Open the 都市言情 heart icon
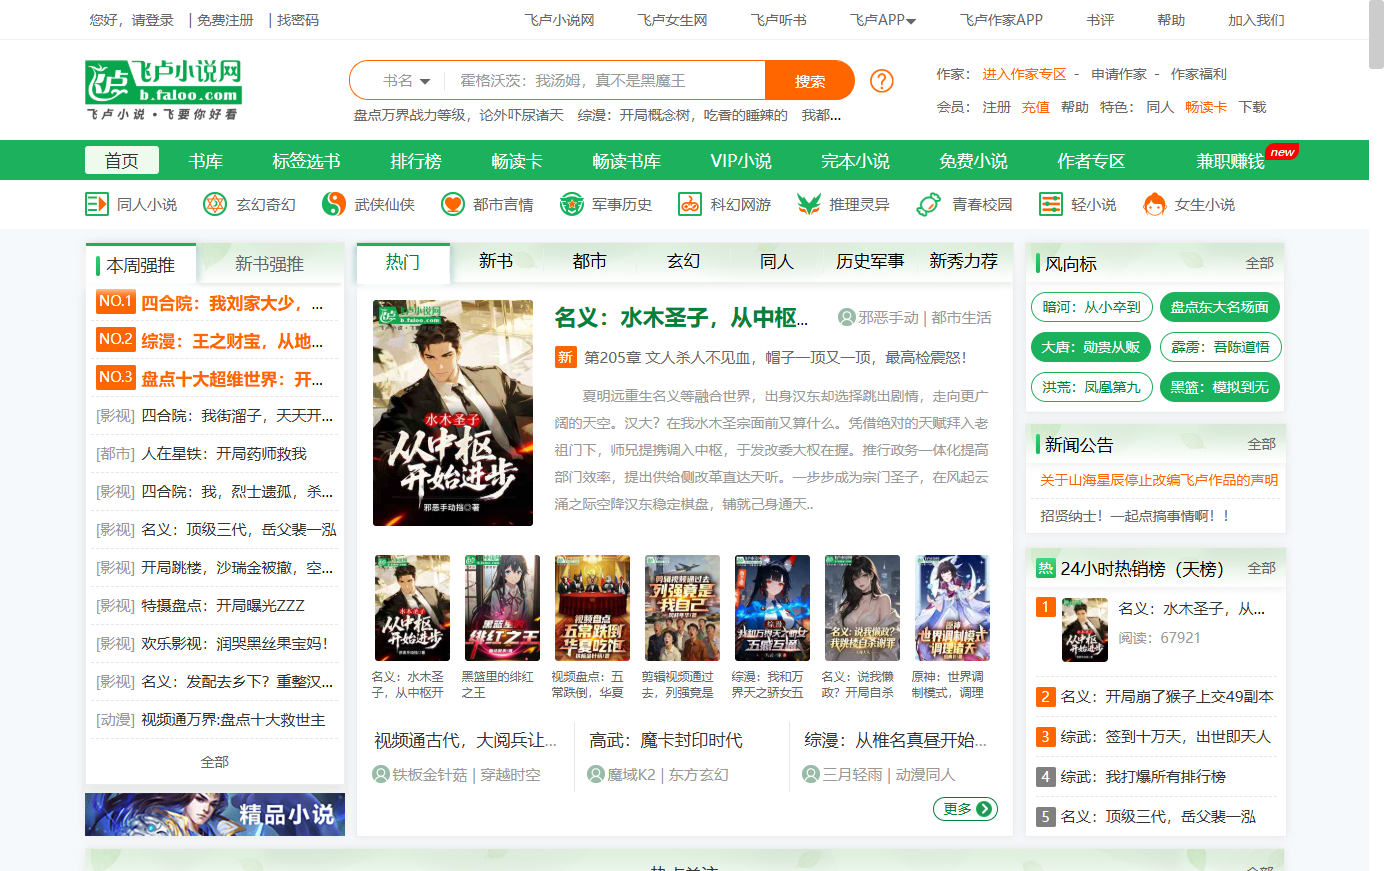Screen dimensions: 1384x871 pos(453,204)
